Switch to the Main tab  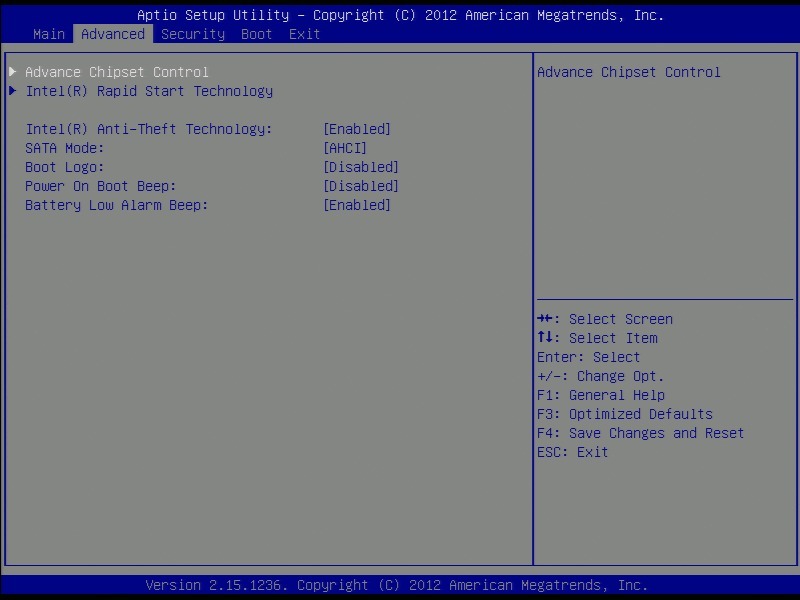(49, 34)
